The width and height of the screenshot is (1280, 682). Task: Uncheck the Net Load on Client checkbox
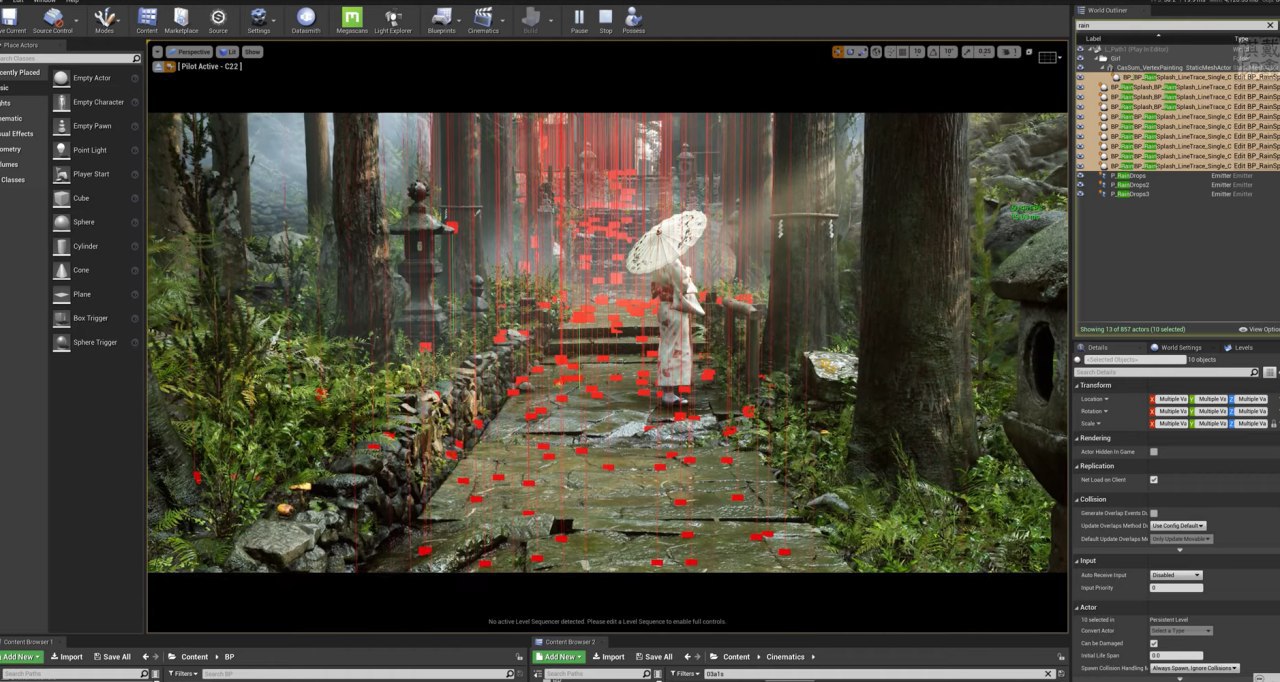(1153, 480)
